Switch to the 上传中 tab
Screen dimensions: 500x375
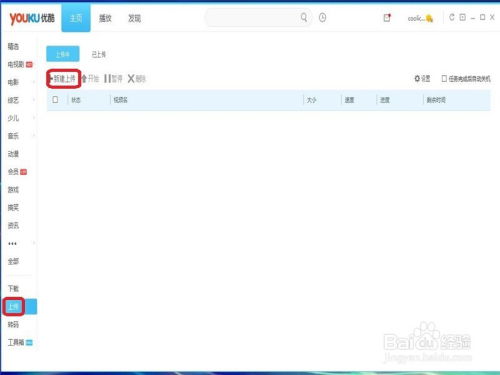pyautogui.click(x=63, y=54)
